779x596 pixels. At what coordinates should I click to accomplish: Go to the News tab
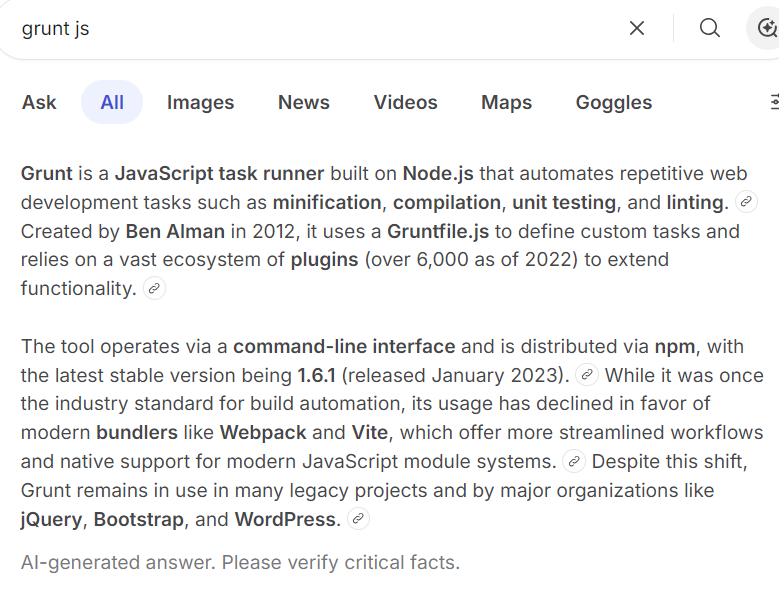tap(304, 102)
